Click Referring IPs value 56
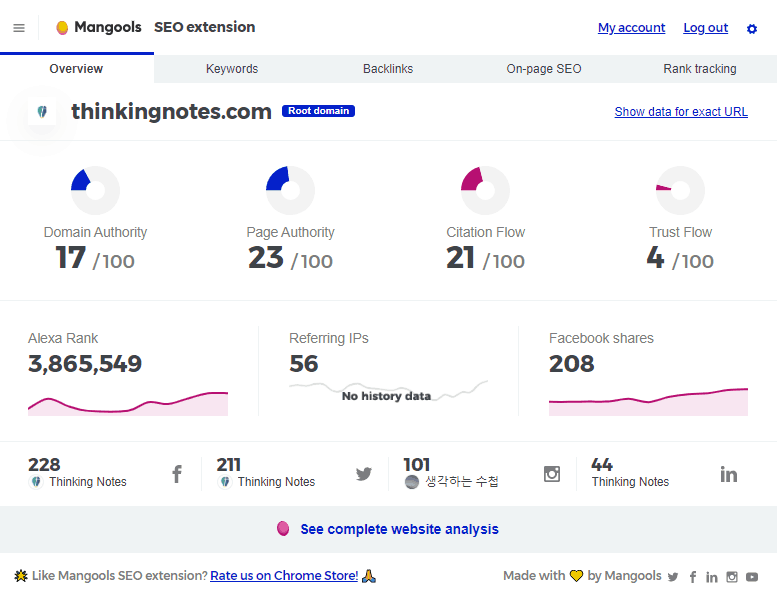Viewport: 777px width, 595px height. click(304, 364)
